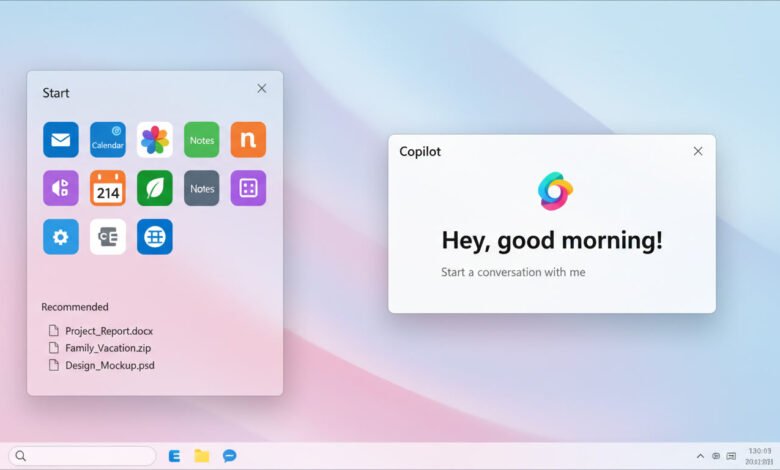Open File Explorer folder on taskbar
This screenshot has width=780, height=470.
coord(201,456)
